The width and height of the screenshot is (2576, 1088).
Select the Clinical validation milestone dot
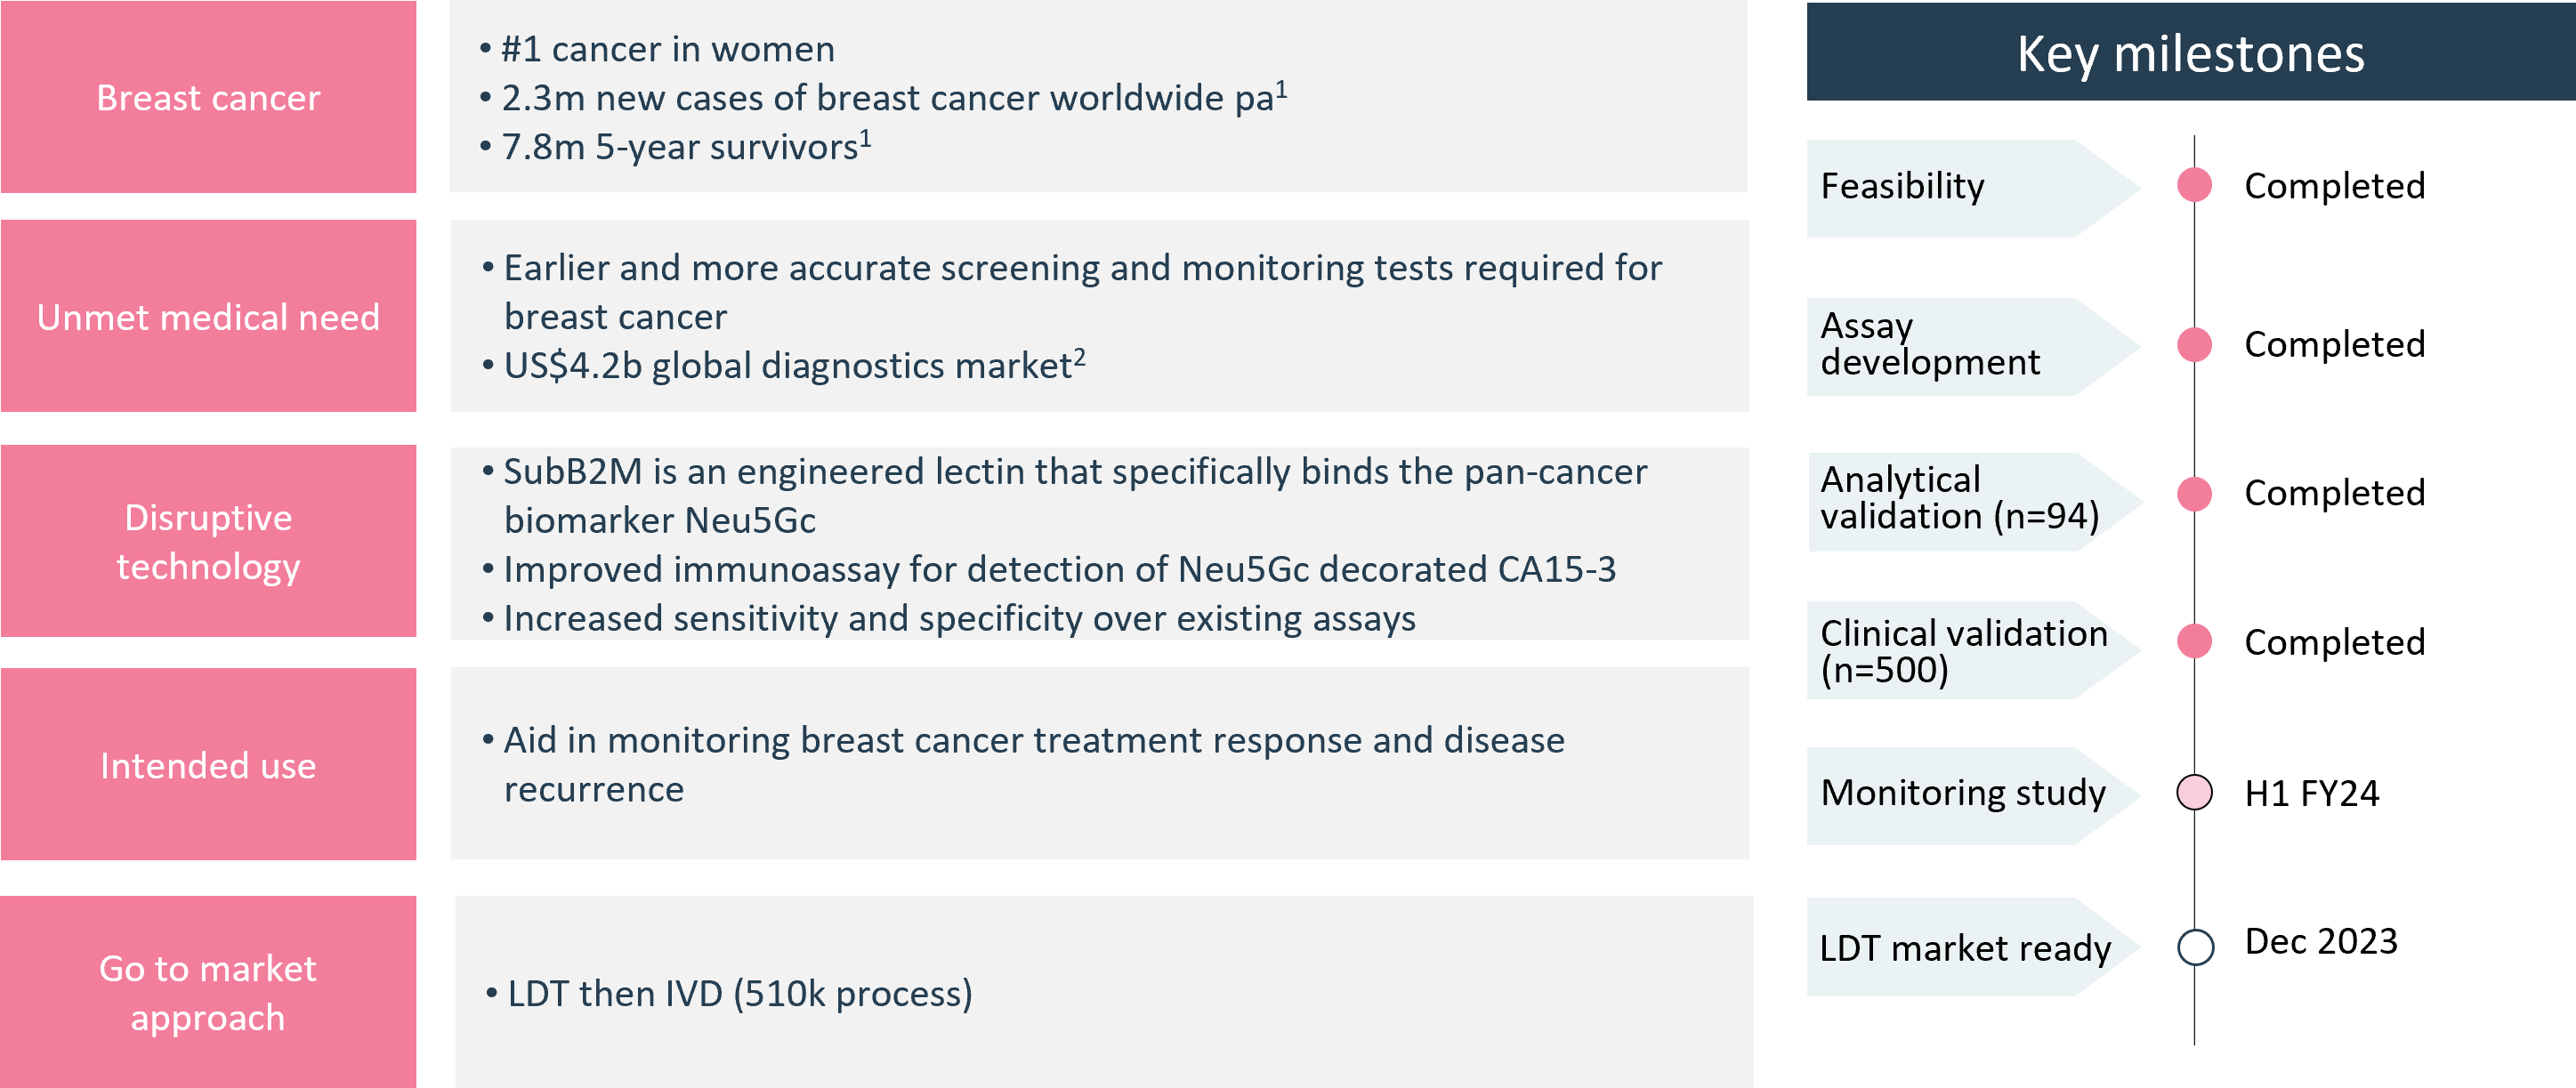point(2194,641)
